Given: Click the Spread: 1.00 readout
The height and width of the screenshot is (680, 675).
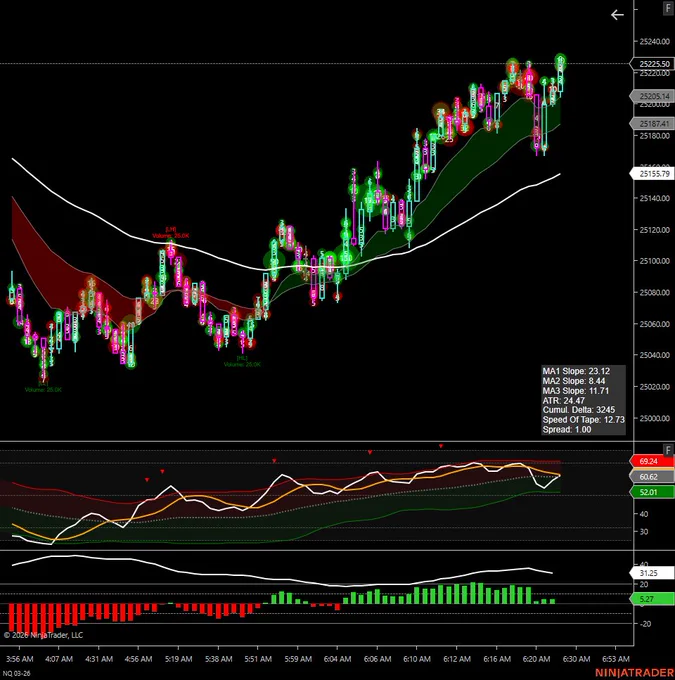Looking at the screenshot, I should point(567,429).
